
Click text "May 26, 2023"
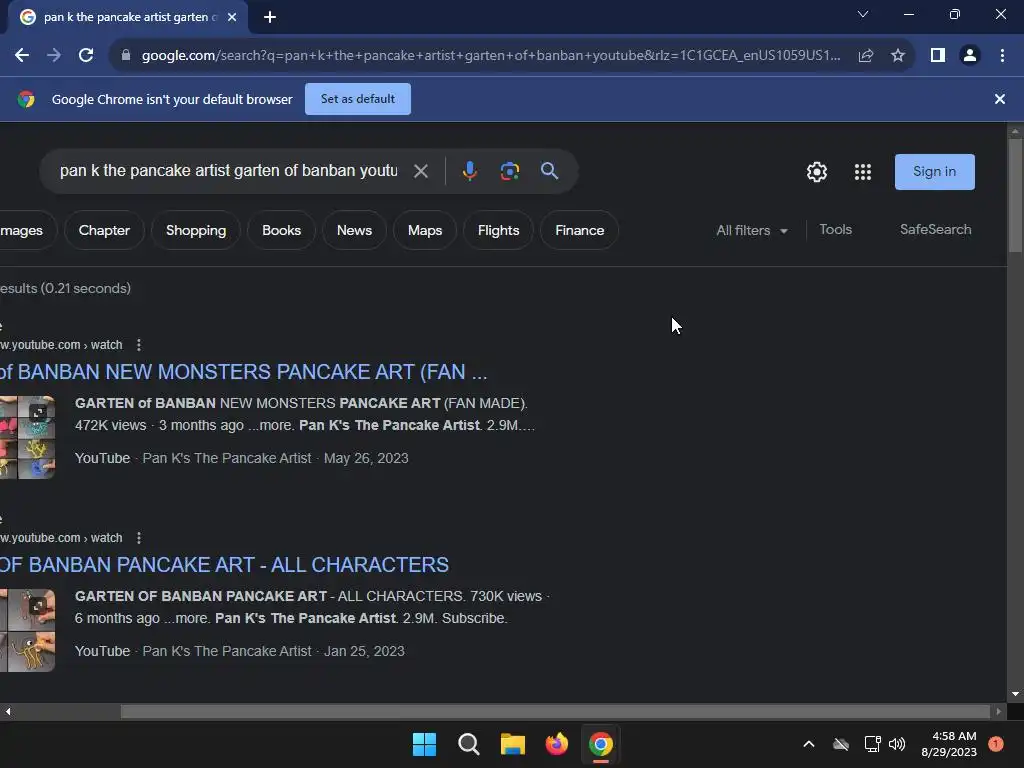pos(366,458)
